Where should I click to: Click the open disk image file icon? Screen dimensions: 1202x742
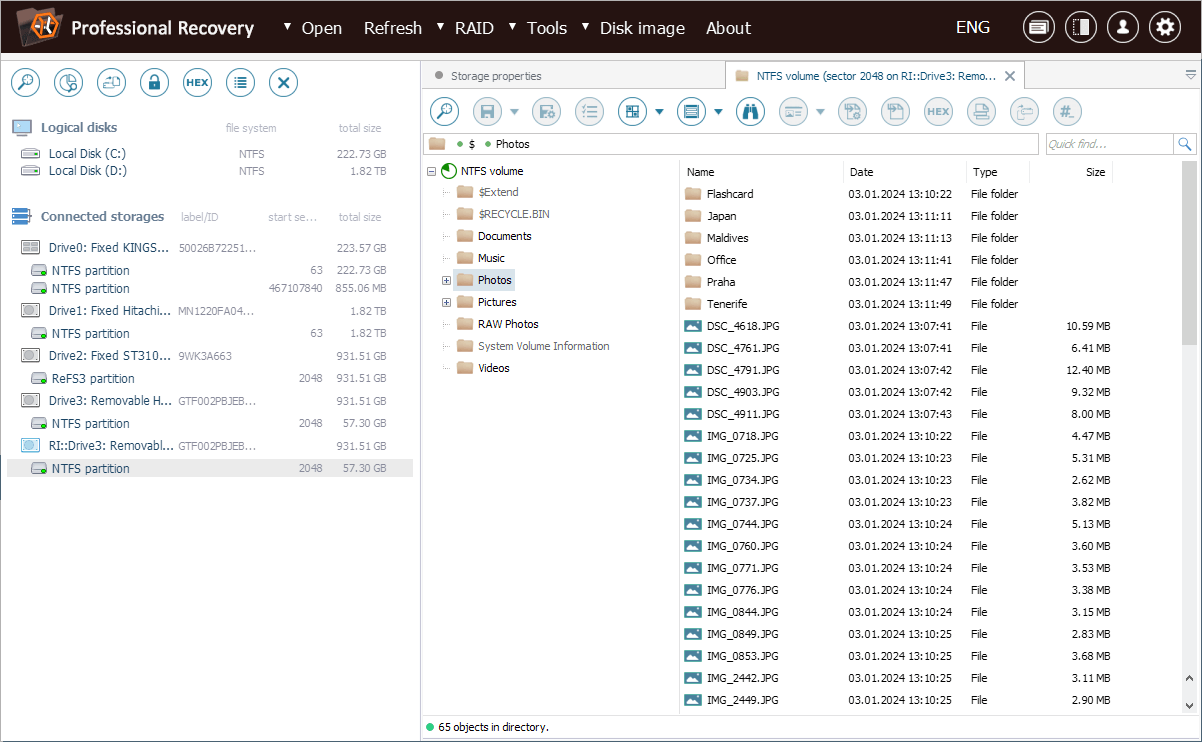tap(111, 83)
